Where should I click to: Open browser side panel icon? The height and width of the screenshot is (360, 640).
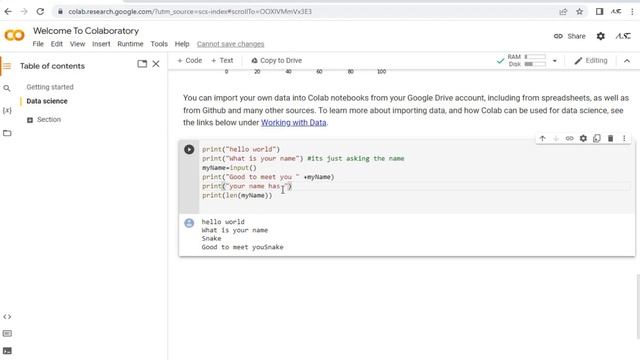click(599, 11)
